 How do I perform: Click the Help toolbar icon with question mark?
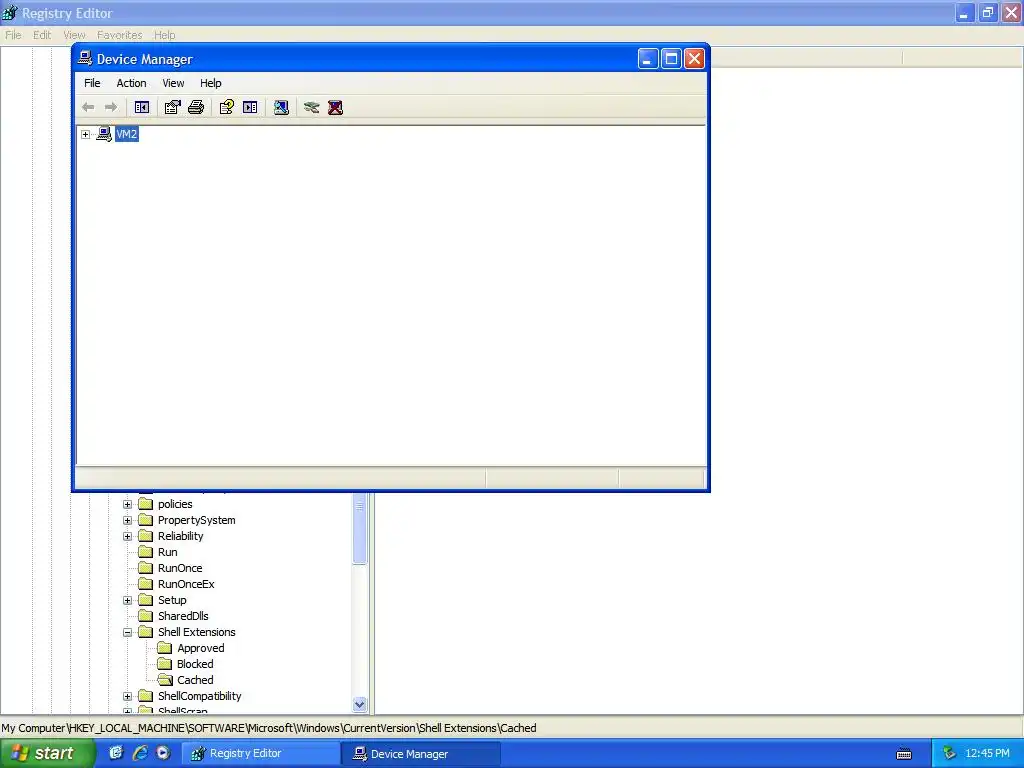pyautogui.click(x=227, y=107)
